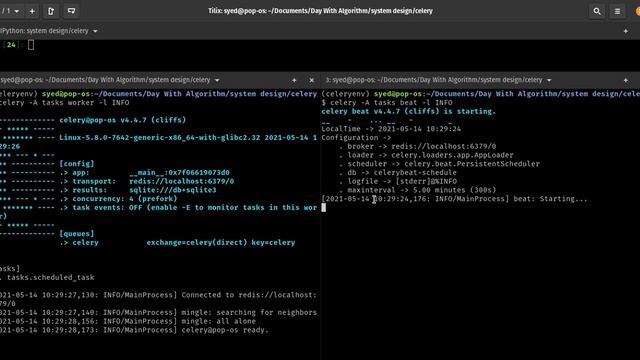This screenshot has height=360, width=640.
Task: Click transport 'redis://localhost:6379/0' in worker pane
Action: click(x=182, y=181)
